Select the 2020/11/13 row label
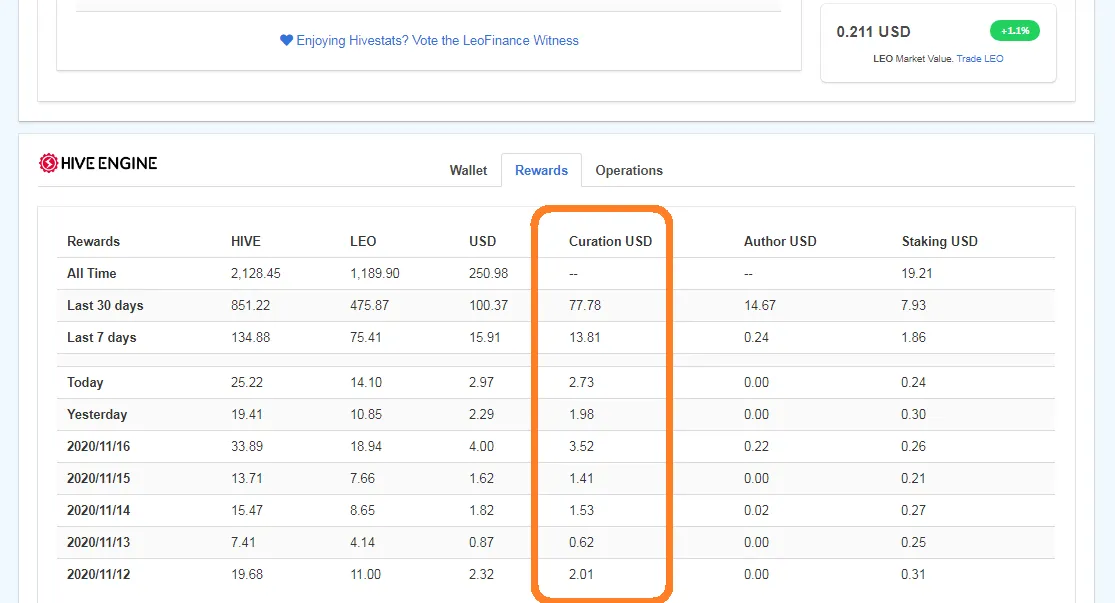This screenshot has width=1115, height=603. (x=98, y=543)
